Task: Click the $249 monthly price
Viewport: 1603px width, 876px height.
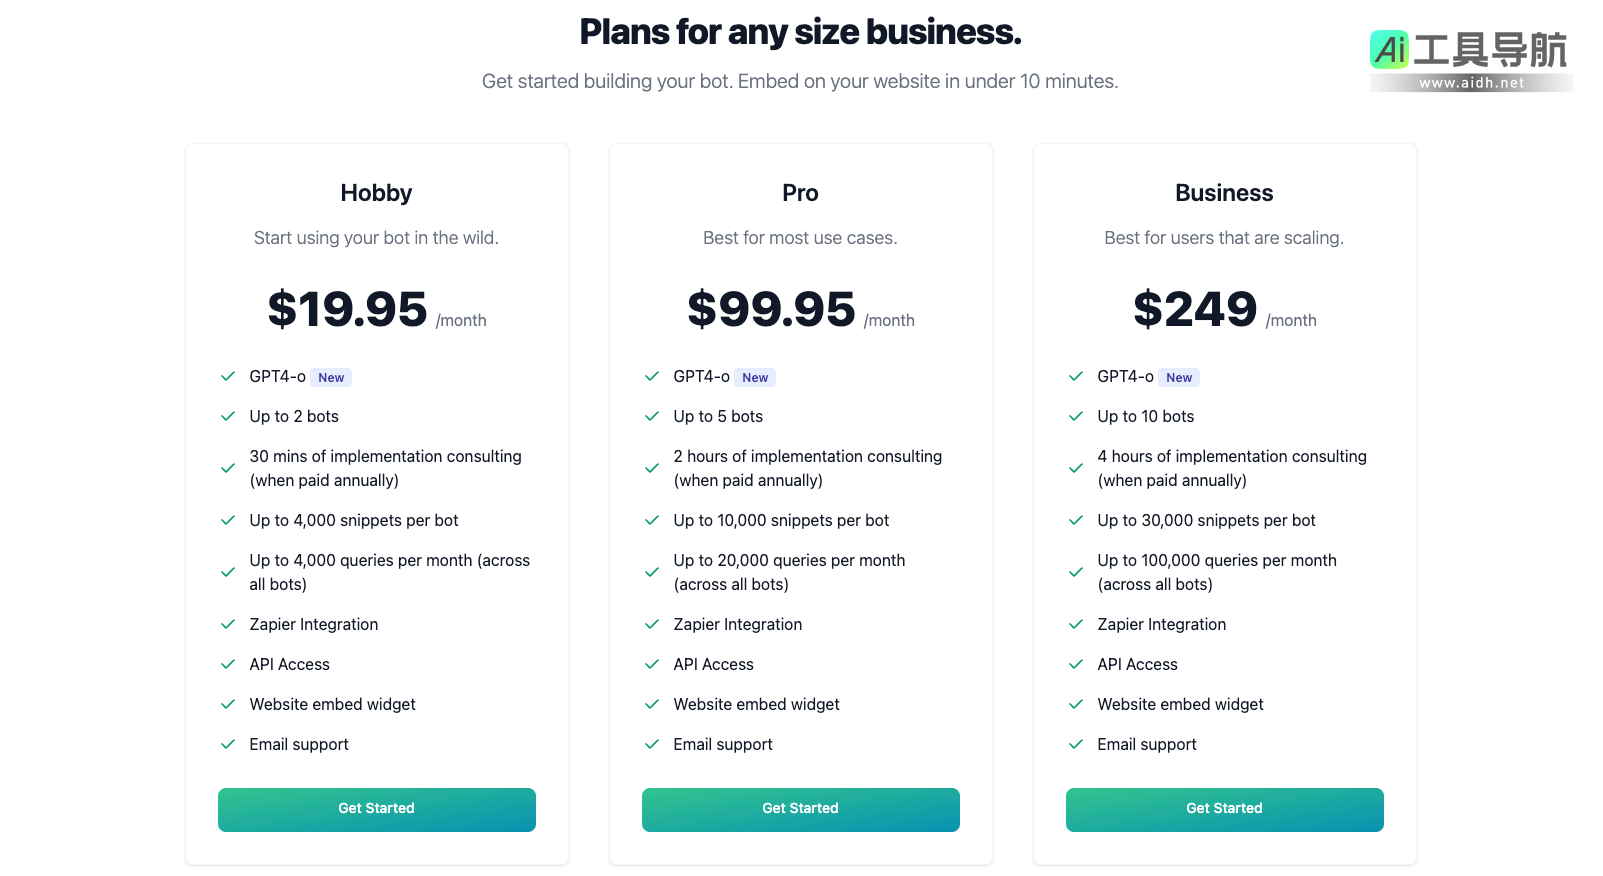Action: [1195, 310]
